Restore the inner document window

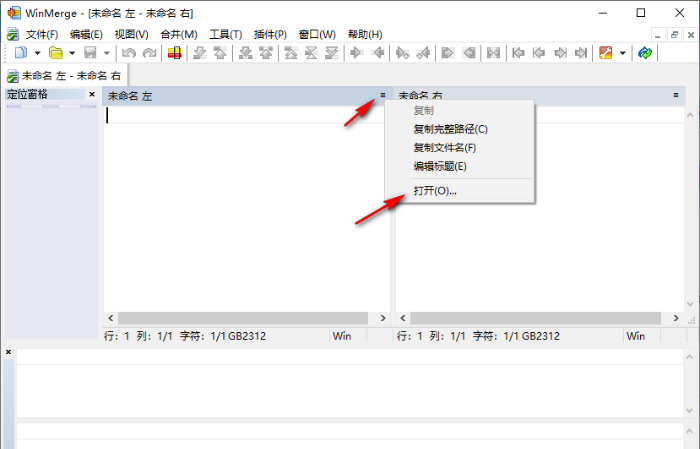pyautogui.click(x=674, y=34)
